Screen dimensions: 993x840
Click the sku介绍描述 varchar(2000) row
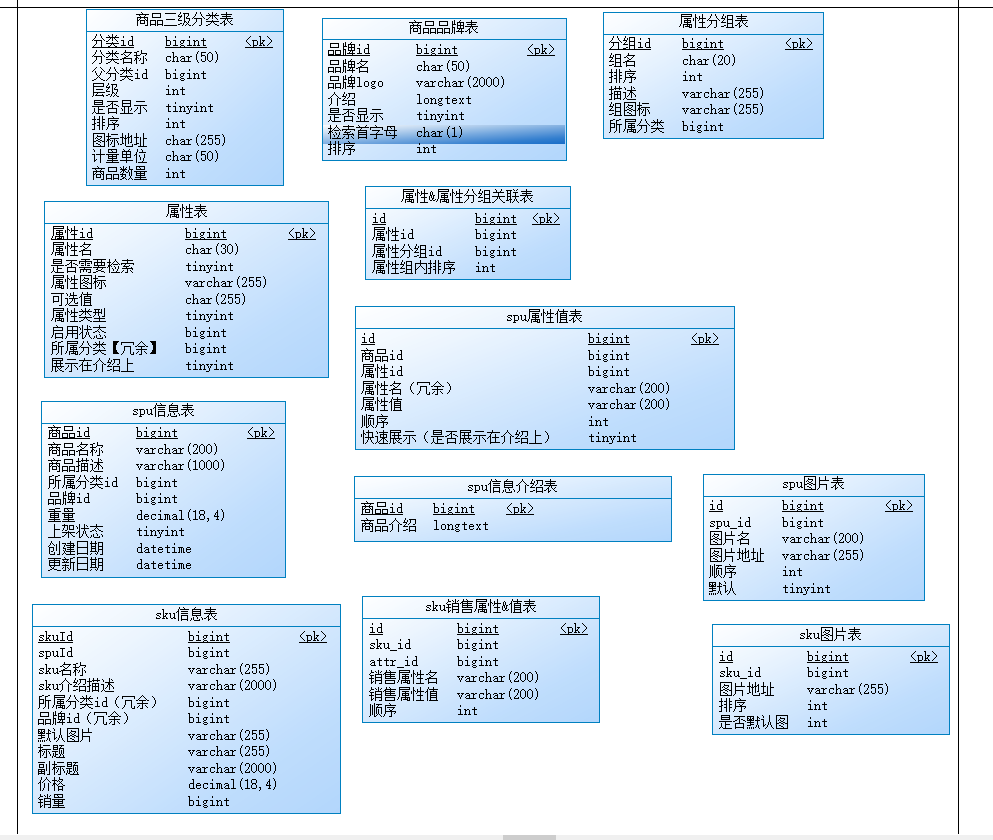pyautogui.click(x=186, y=686)
